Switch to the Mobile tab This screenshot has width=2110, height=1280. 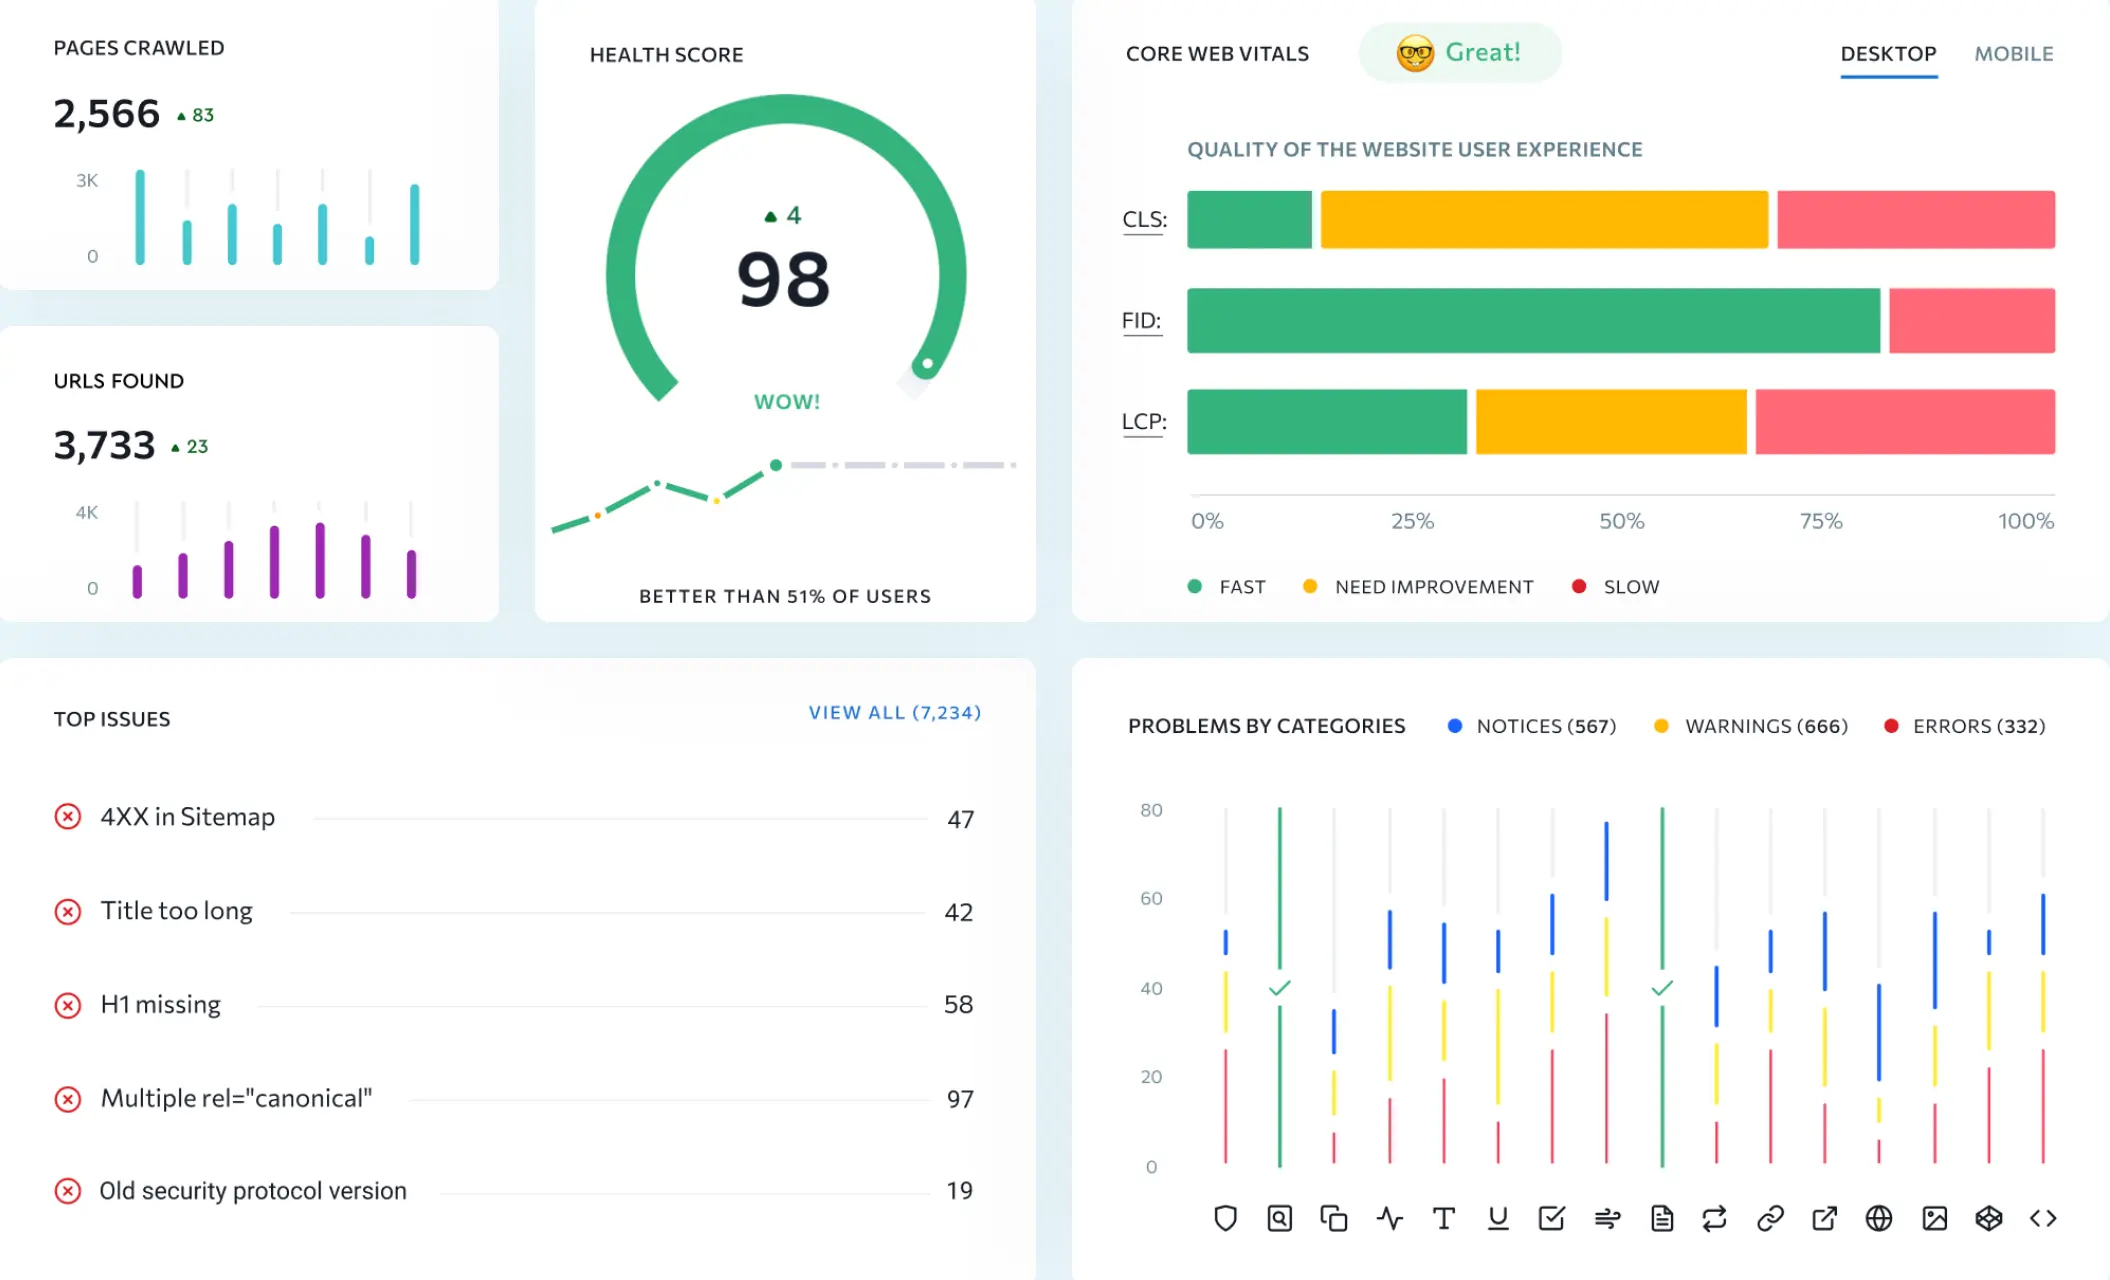(2013, 54)
